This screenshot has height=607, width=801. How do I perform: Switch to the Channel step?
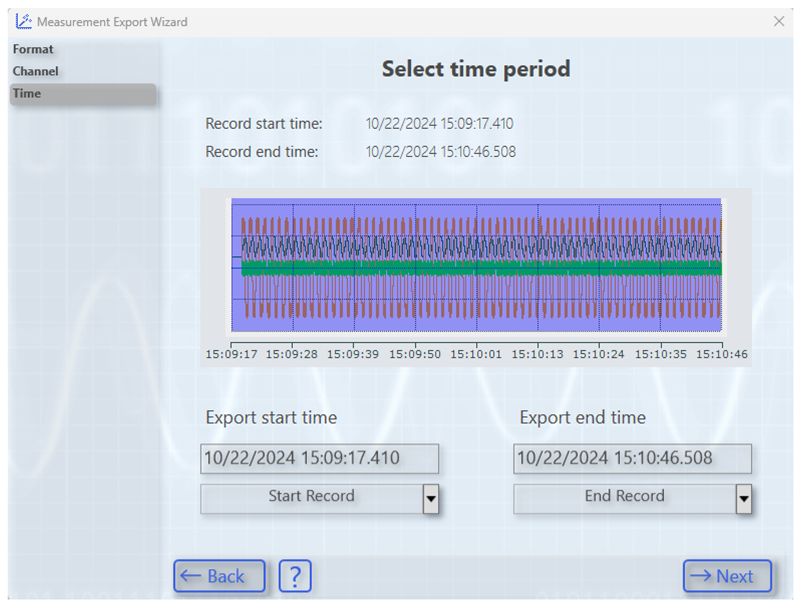[x=36, y=71]
